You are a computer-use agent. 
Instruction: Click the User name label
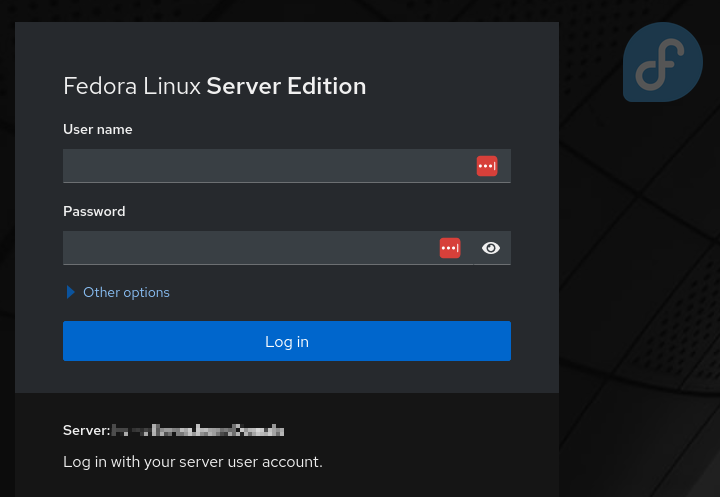pos(98,129)
